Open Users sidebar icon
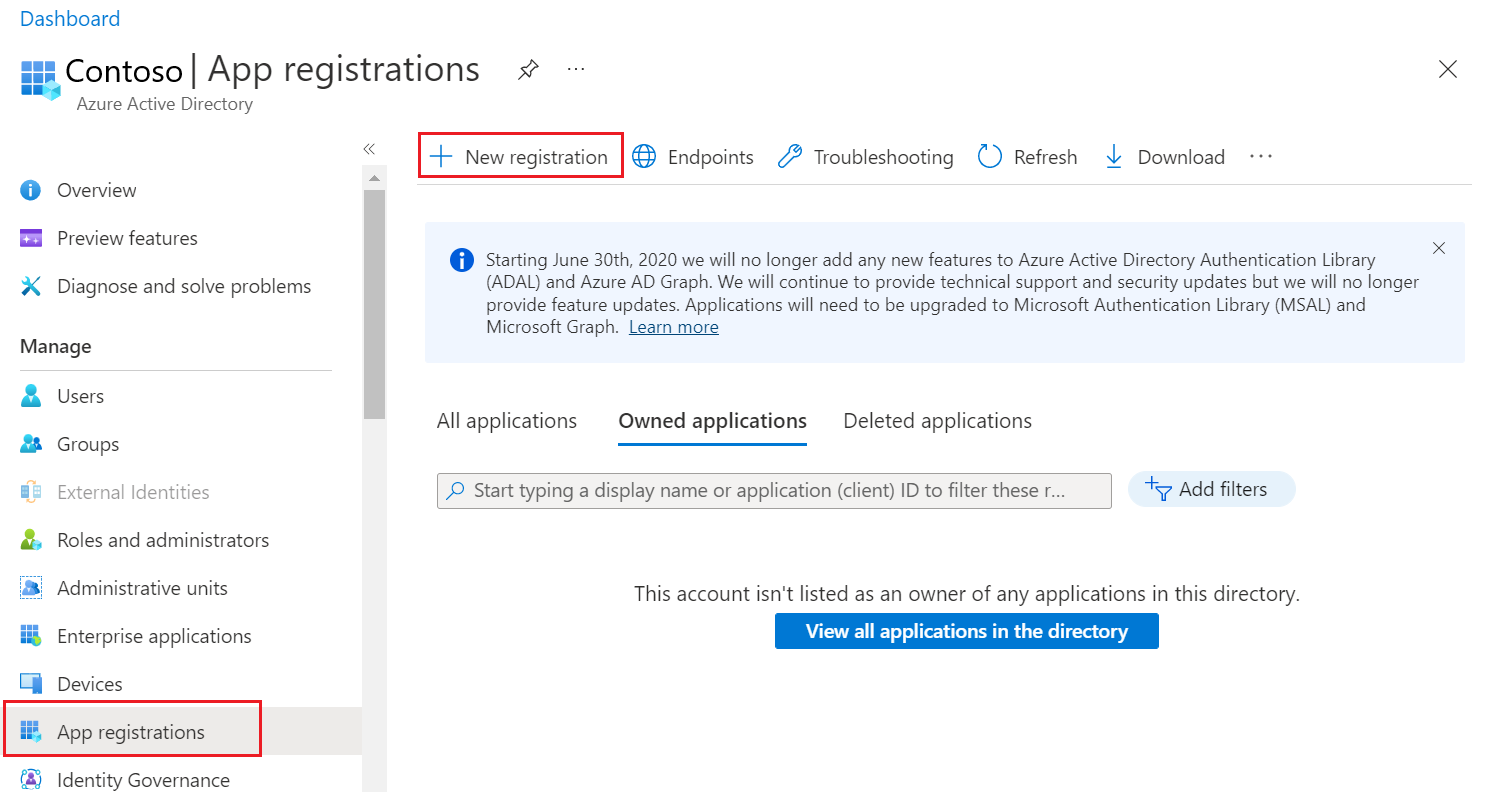This screenshot has width=1498, height=792. coord(31,396)
